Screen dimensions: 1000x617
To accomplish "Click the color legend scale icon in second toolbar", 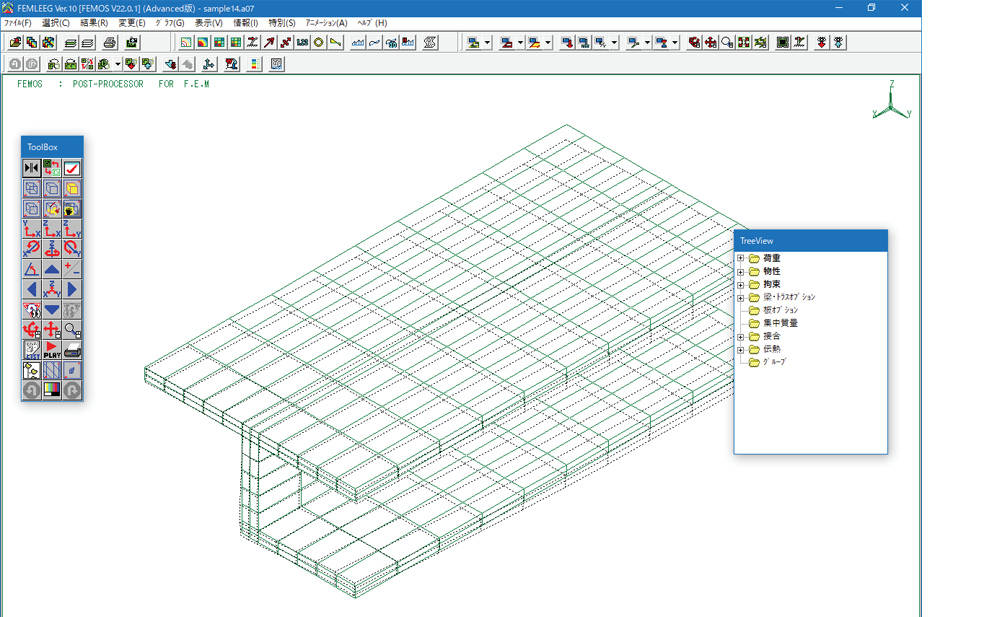I will point(254,64).
